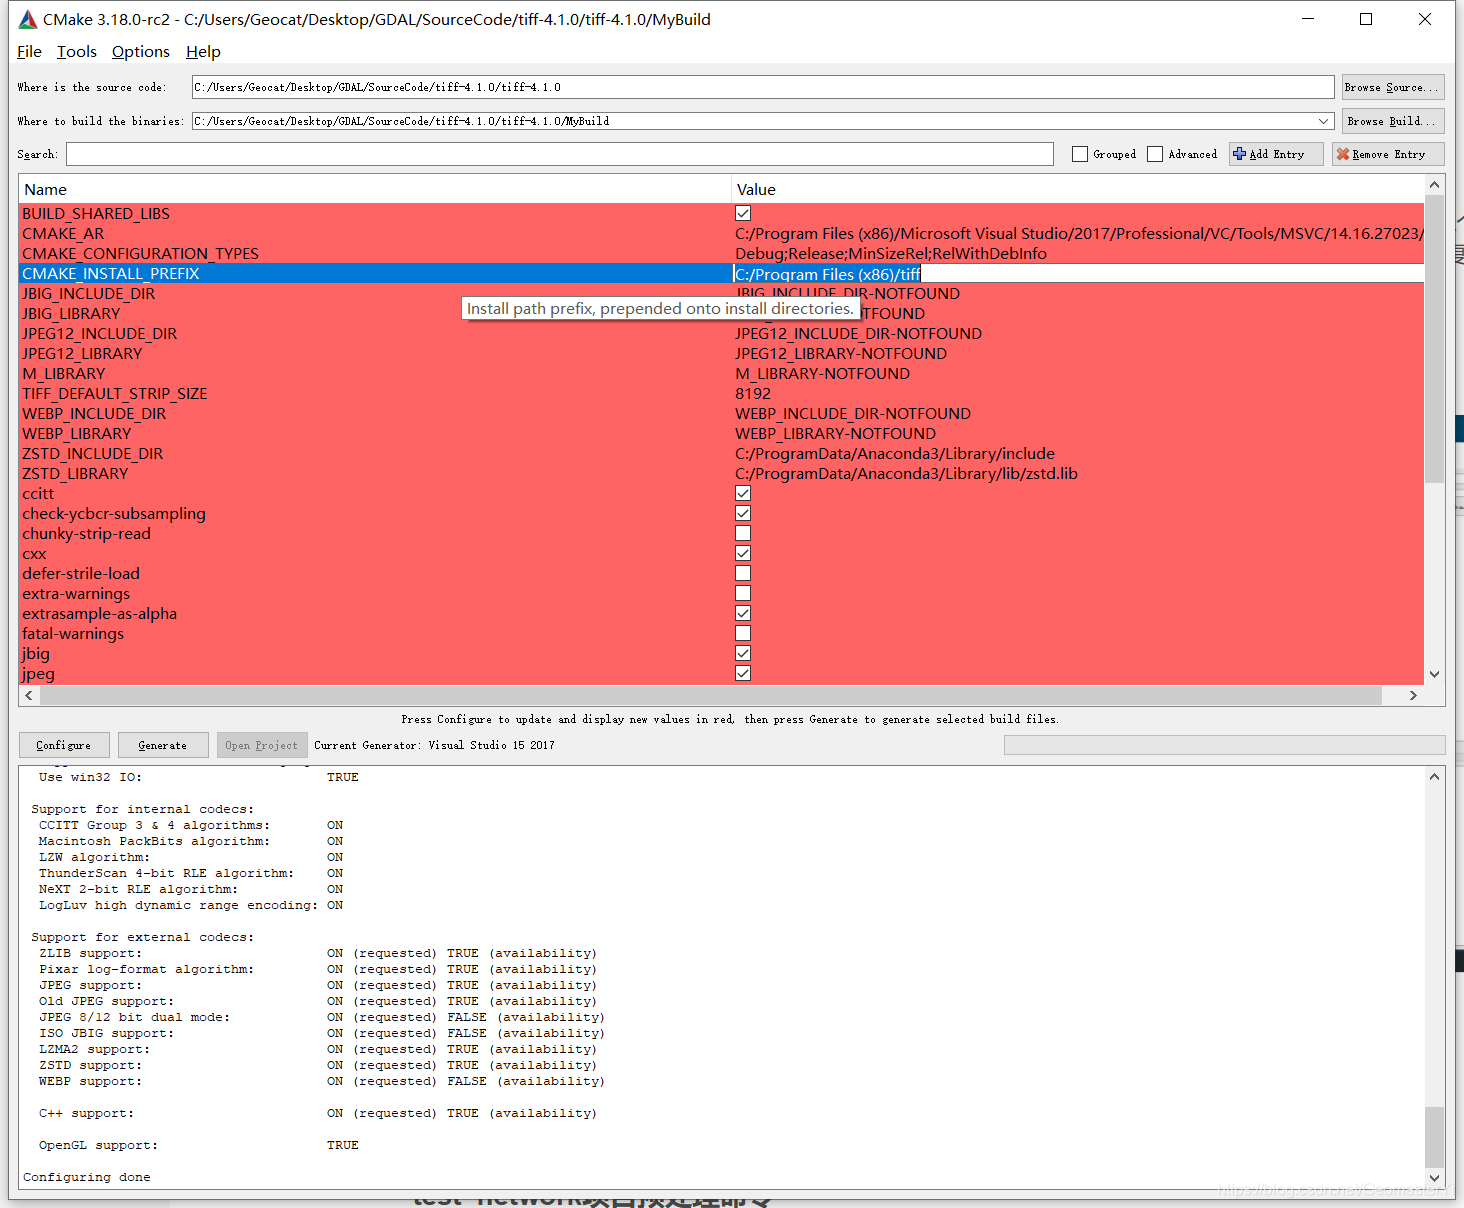Viewport: 1464px width, 1208px height.
Task: Click the Add Entry button
Action: point(1276,154)
